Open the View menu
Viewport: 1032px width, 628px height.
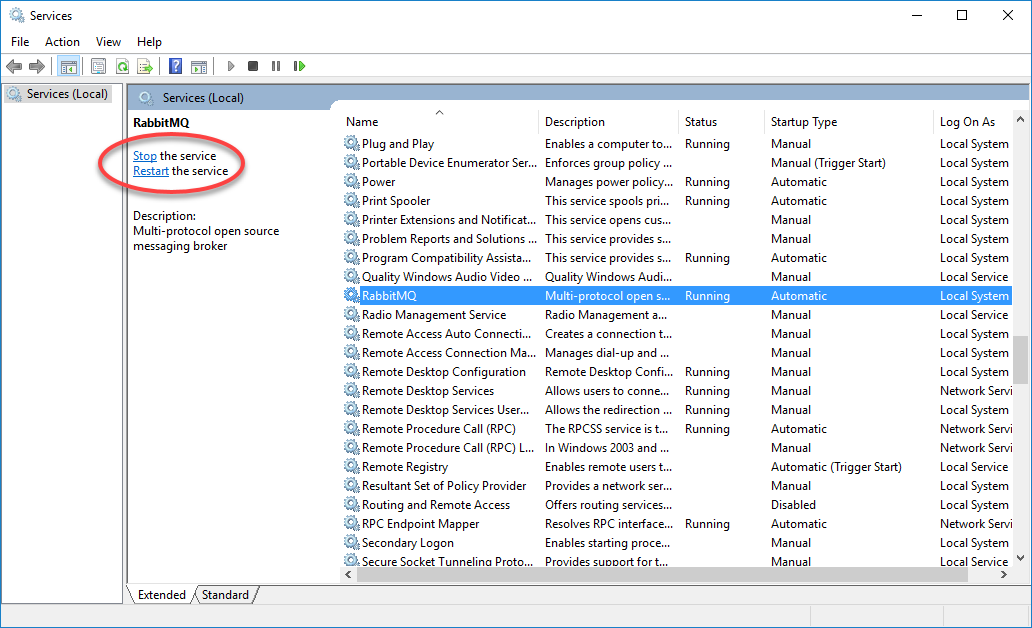(x=108, y=41)
